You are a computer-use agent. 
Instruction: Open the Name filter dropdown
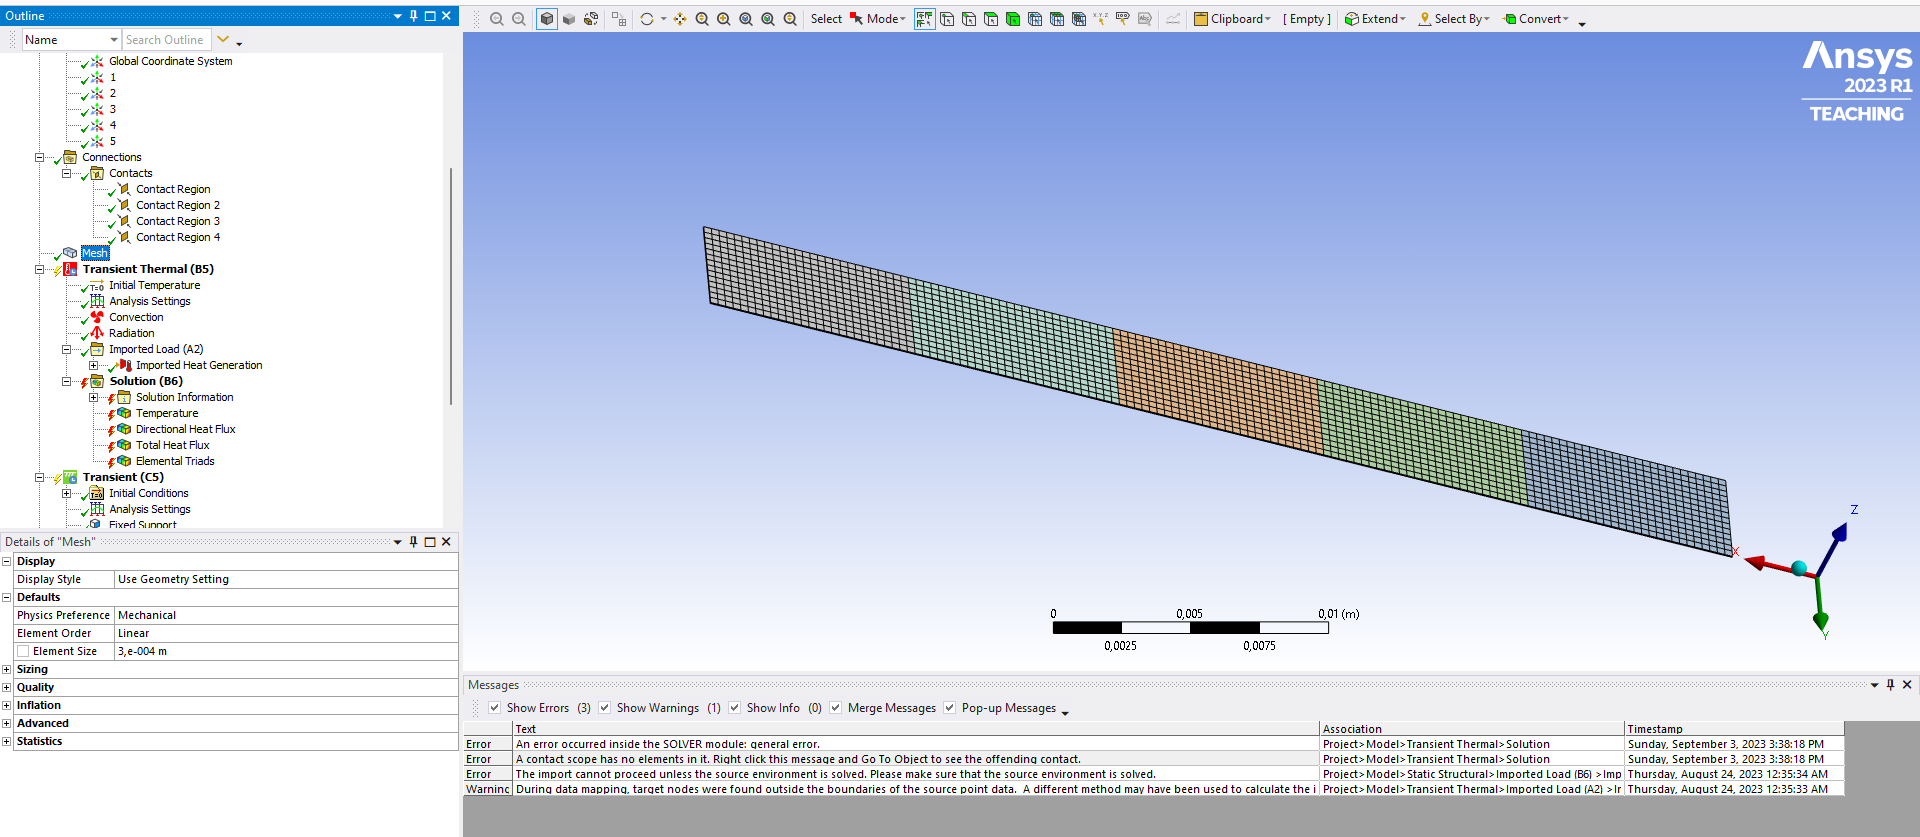(114, 40)
